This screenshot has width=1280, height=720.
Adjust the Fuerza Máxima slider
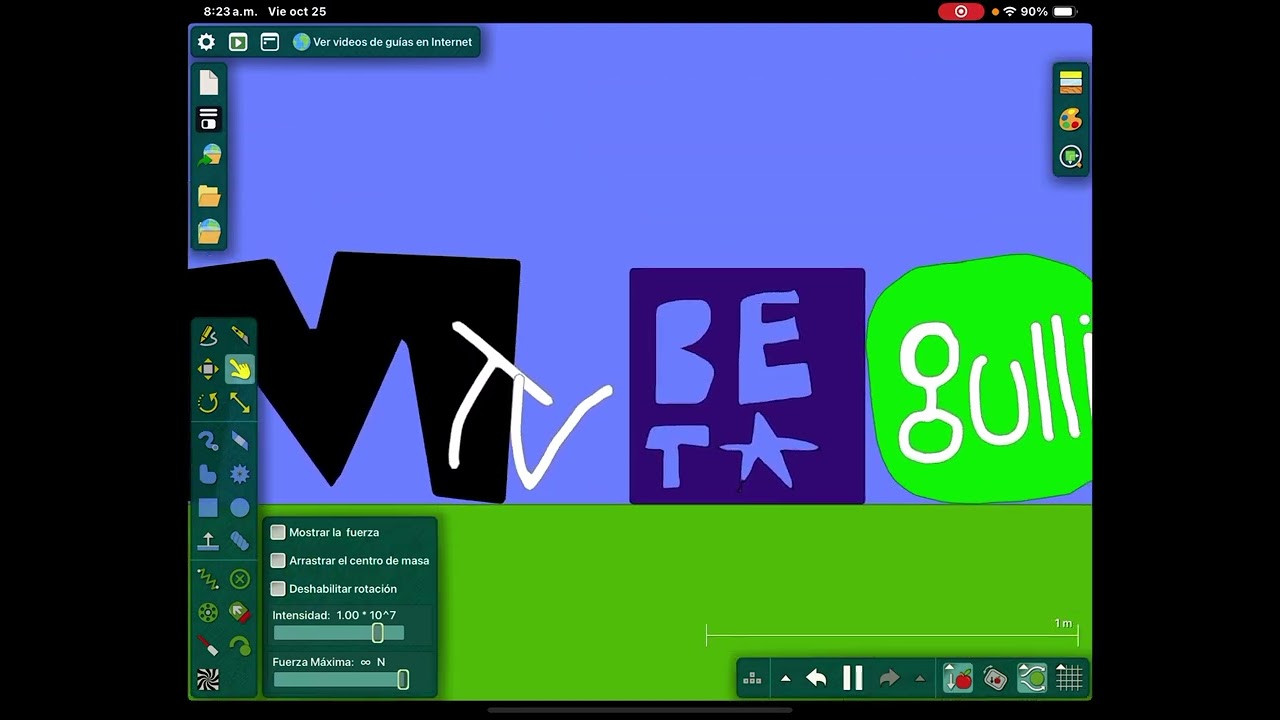(x=339, y=680)
